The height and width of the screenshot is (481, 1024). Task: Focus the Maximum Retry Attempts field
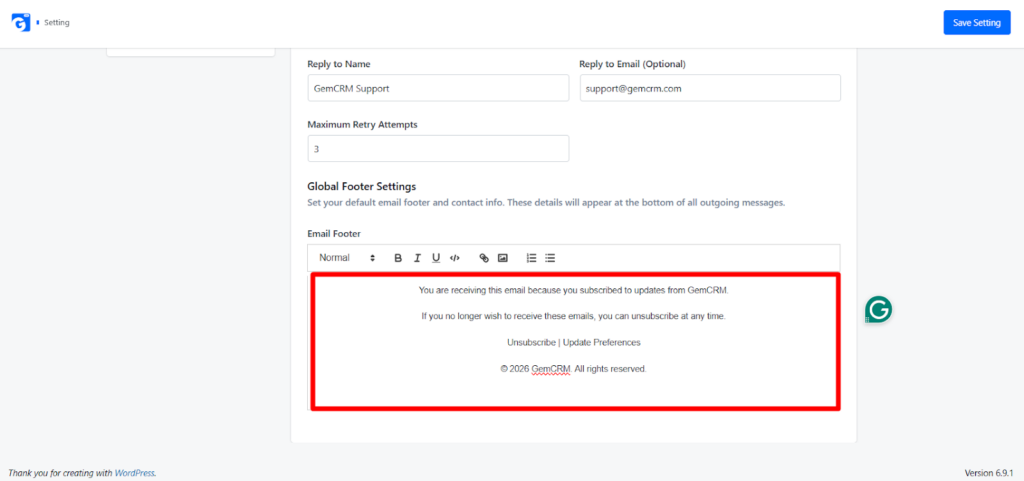[x=438, y=149]
